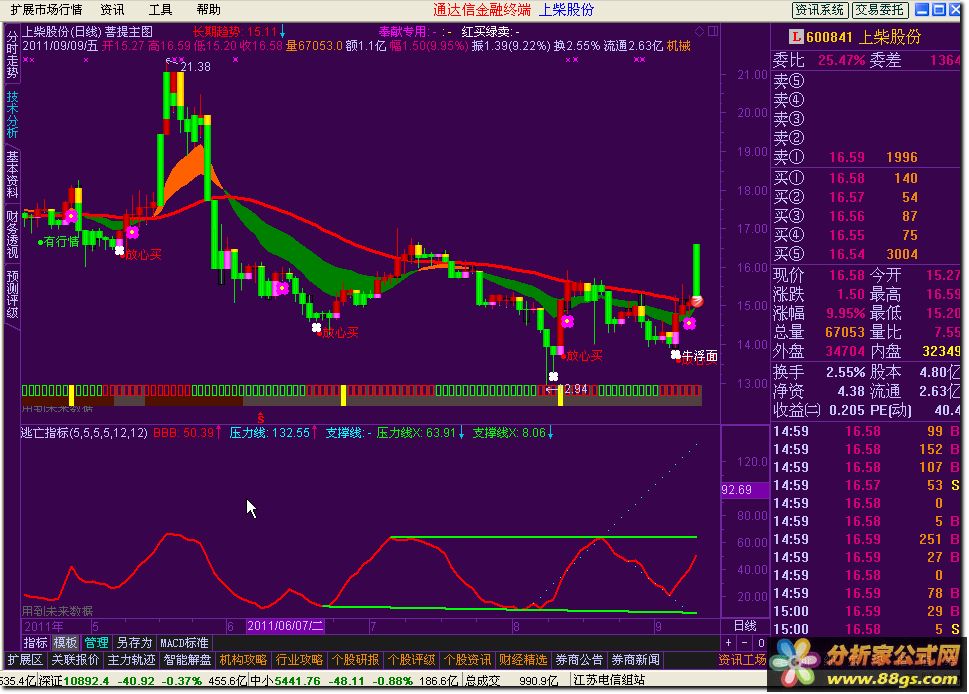Select the MACD标准 template tab
Image resolution: width=969 pixels, height=694 pixels.
point(184,643)
